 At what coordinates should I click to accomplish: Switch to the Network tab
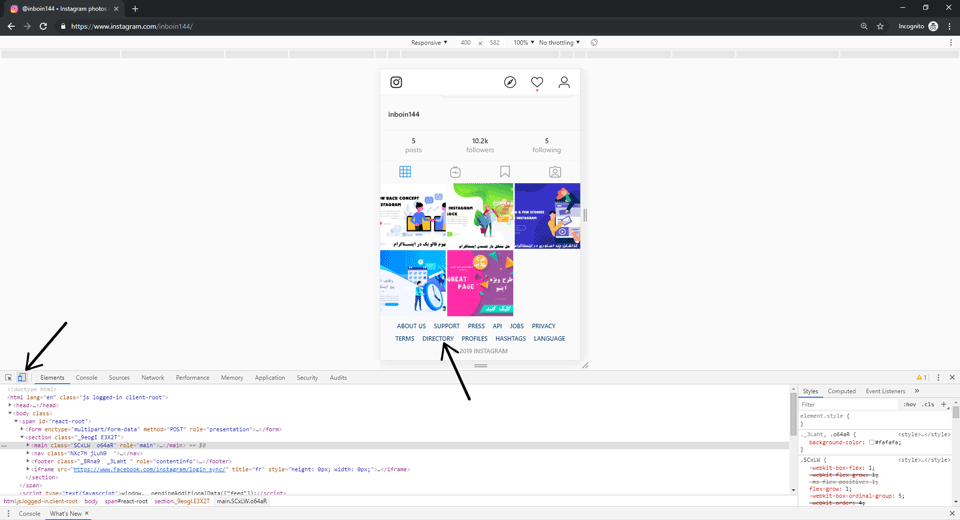click(152, 377)
